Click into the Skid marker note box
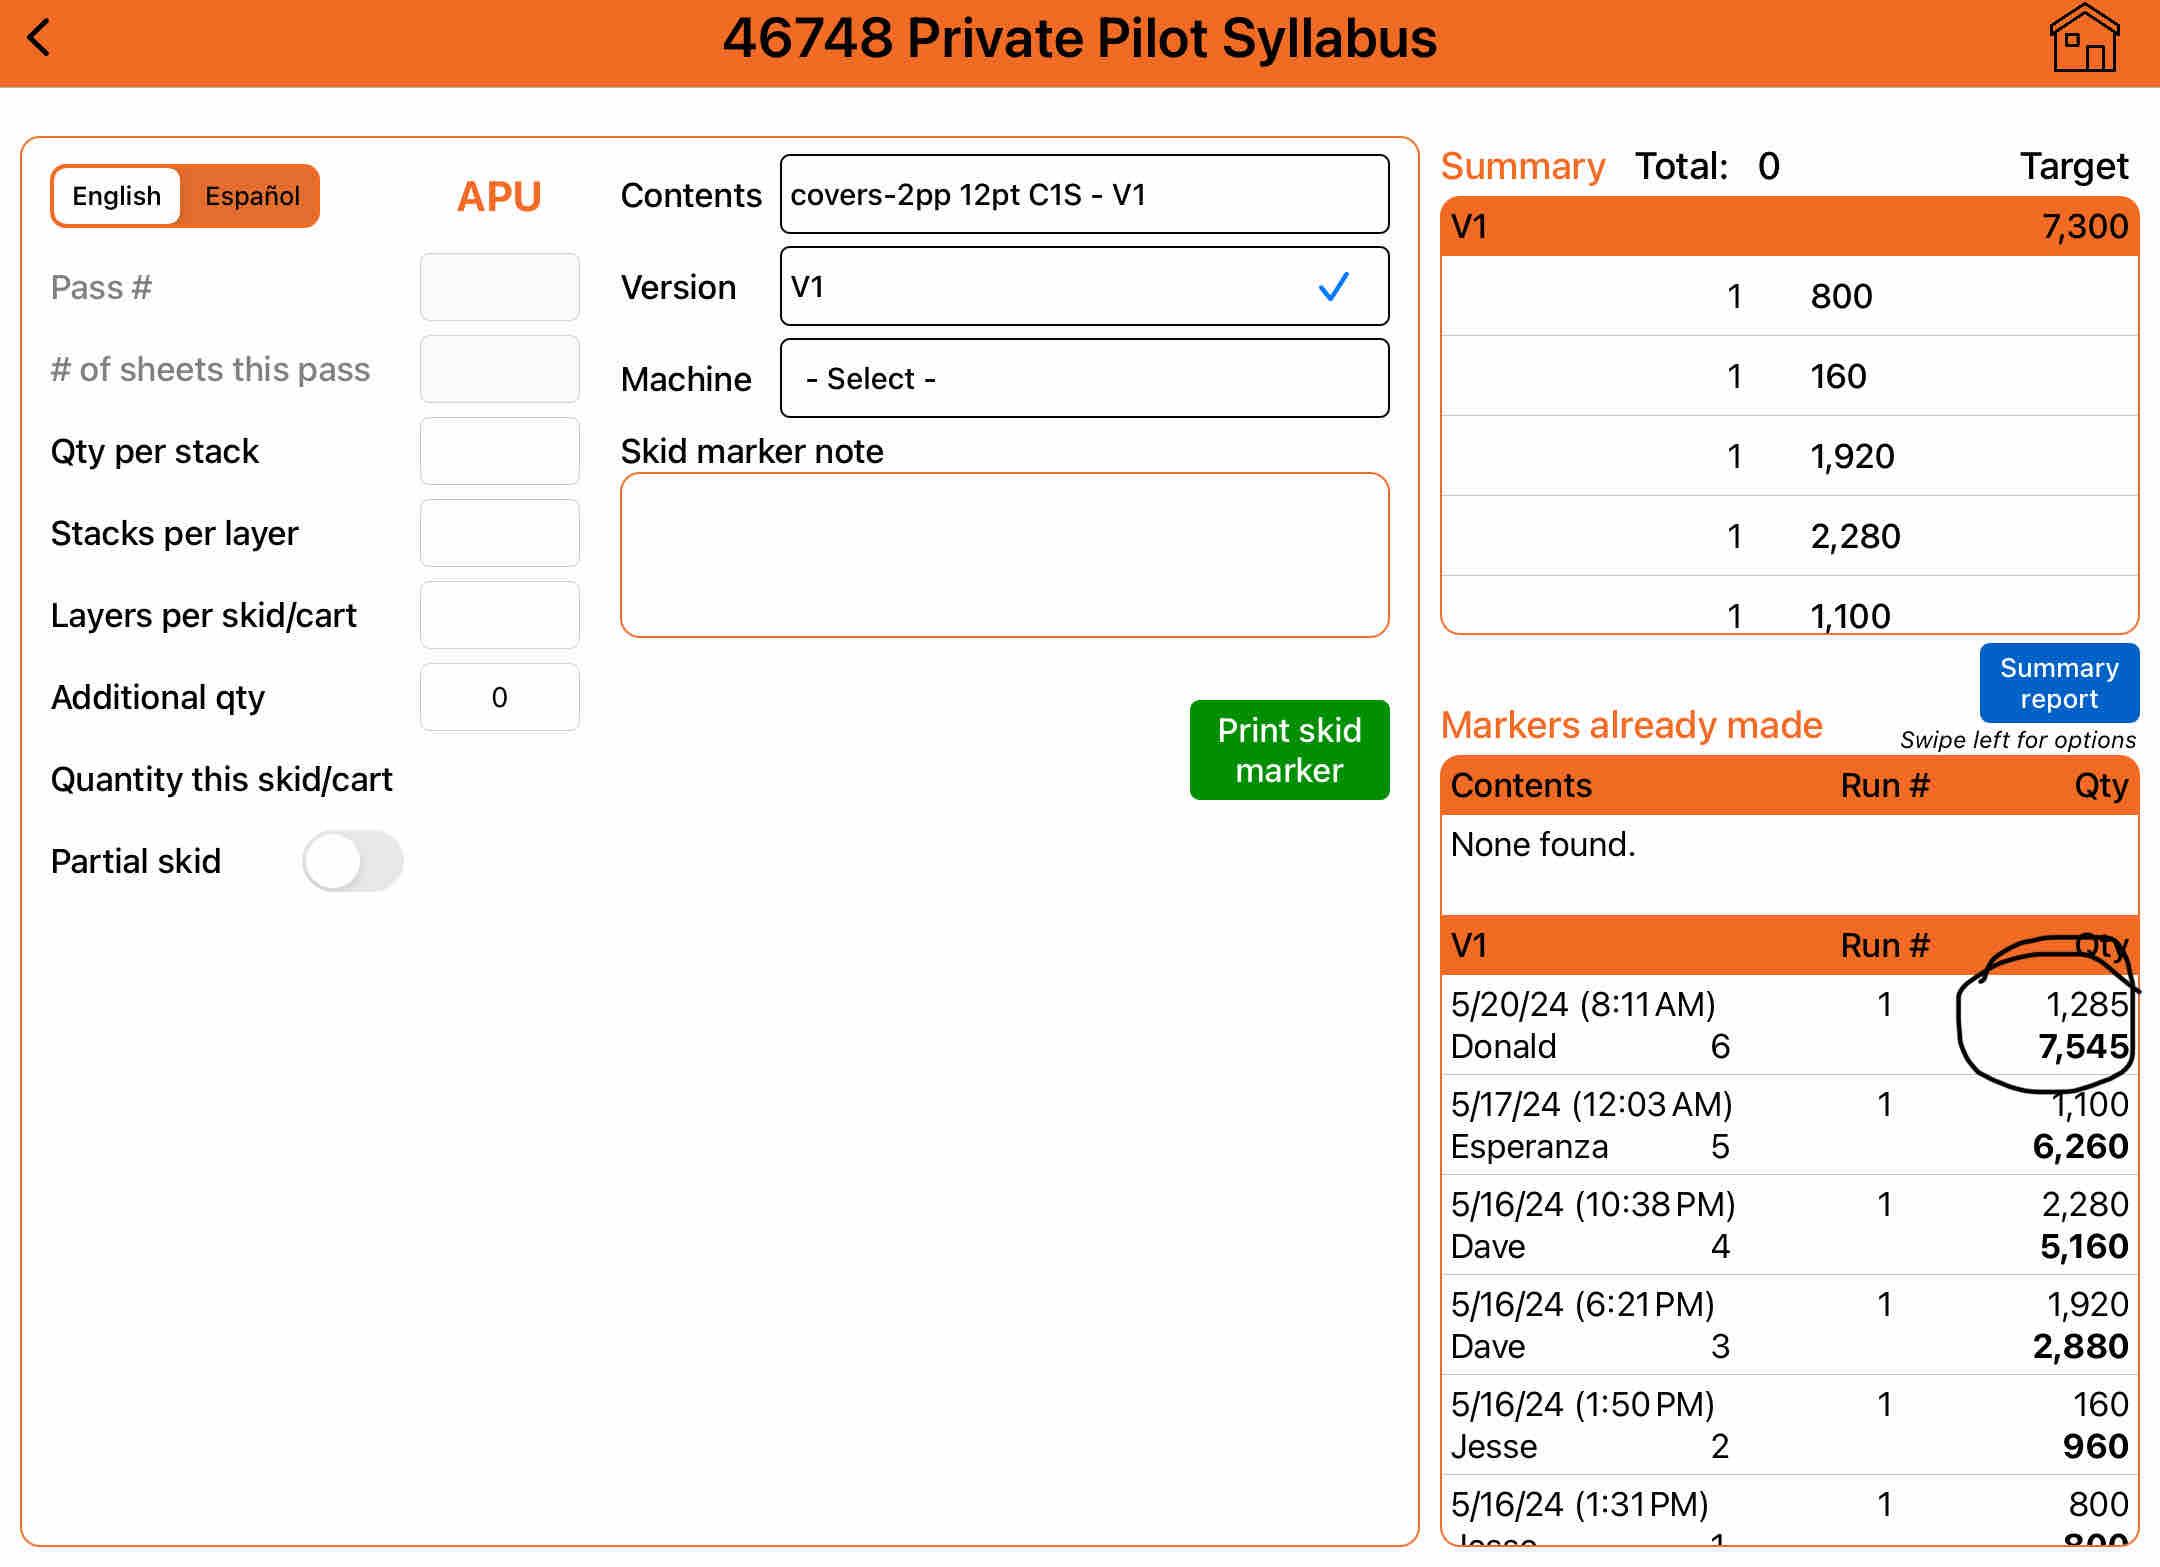Image resolution: width=2160 pixels, height=1567 pixels. coord(1004,555)
